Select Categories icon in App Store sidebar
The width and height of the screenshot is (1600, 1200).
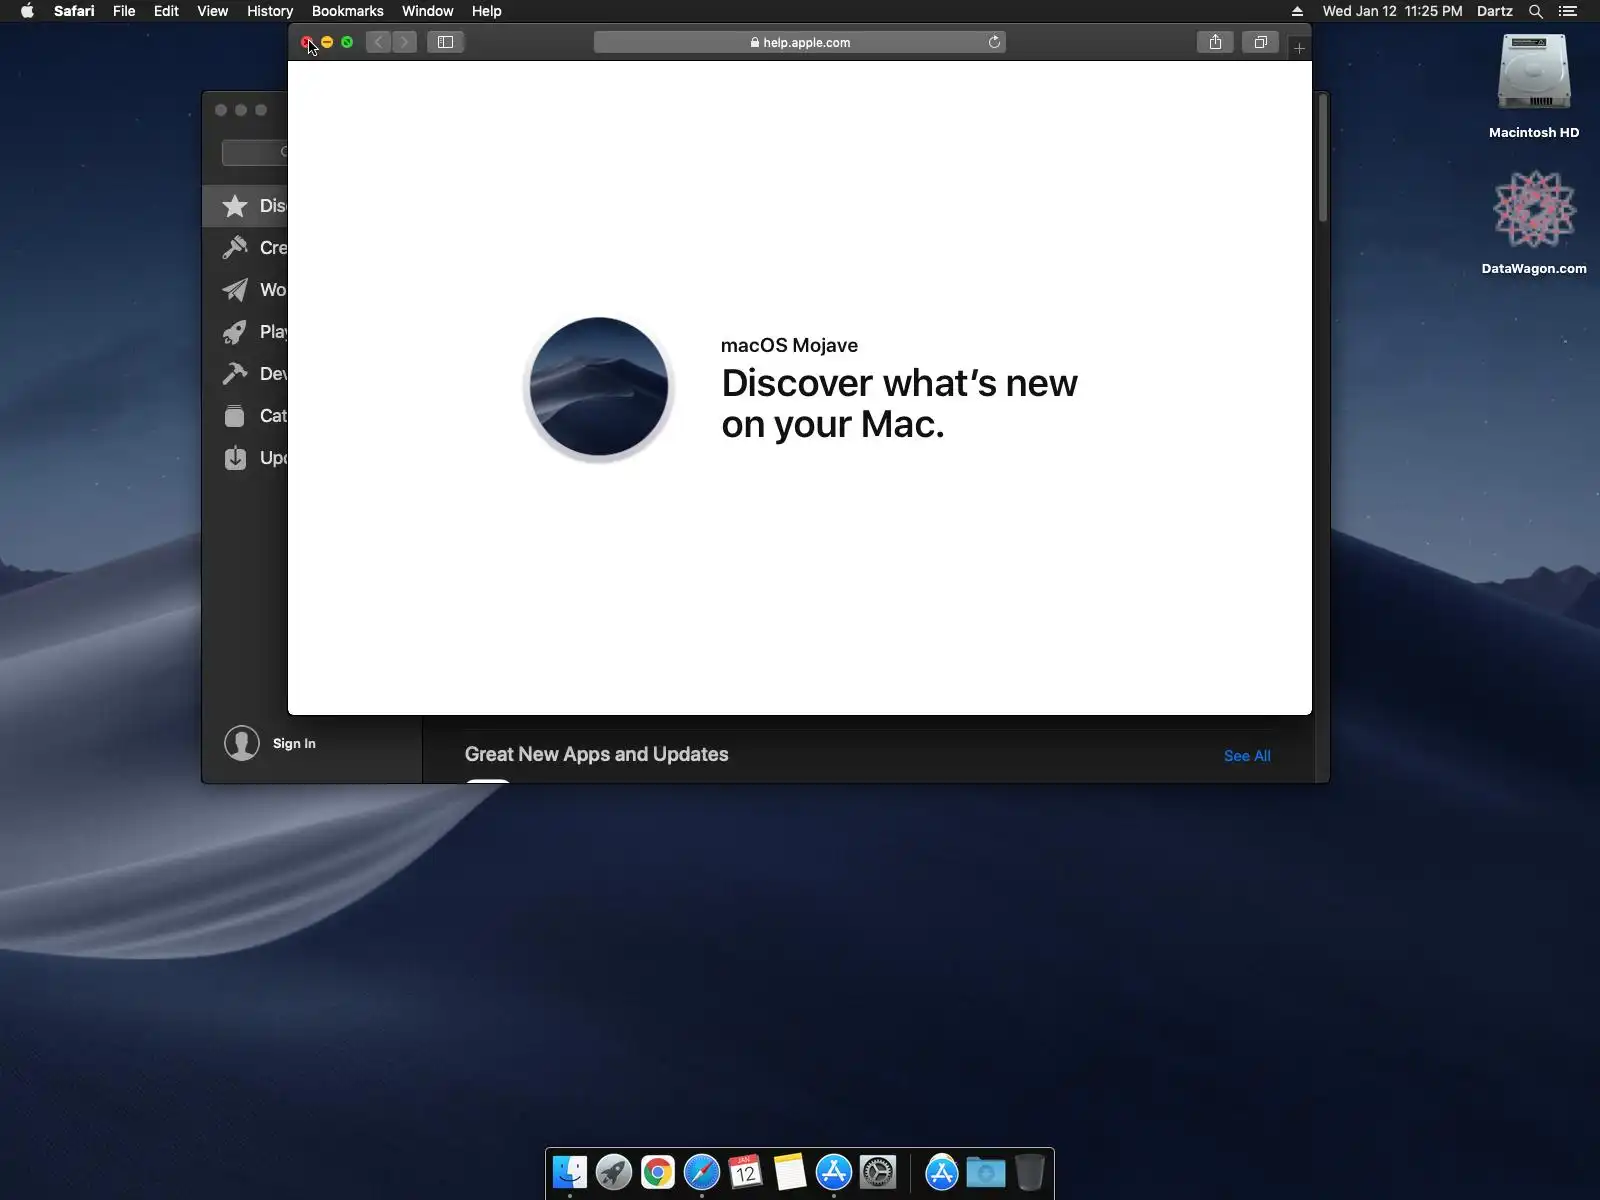[x=235, y=416]
